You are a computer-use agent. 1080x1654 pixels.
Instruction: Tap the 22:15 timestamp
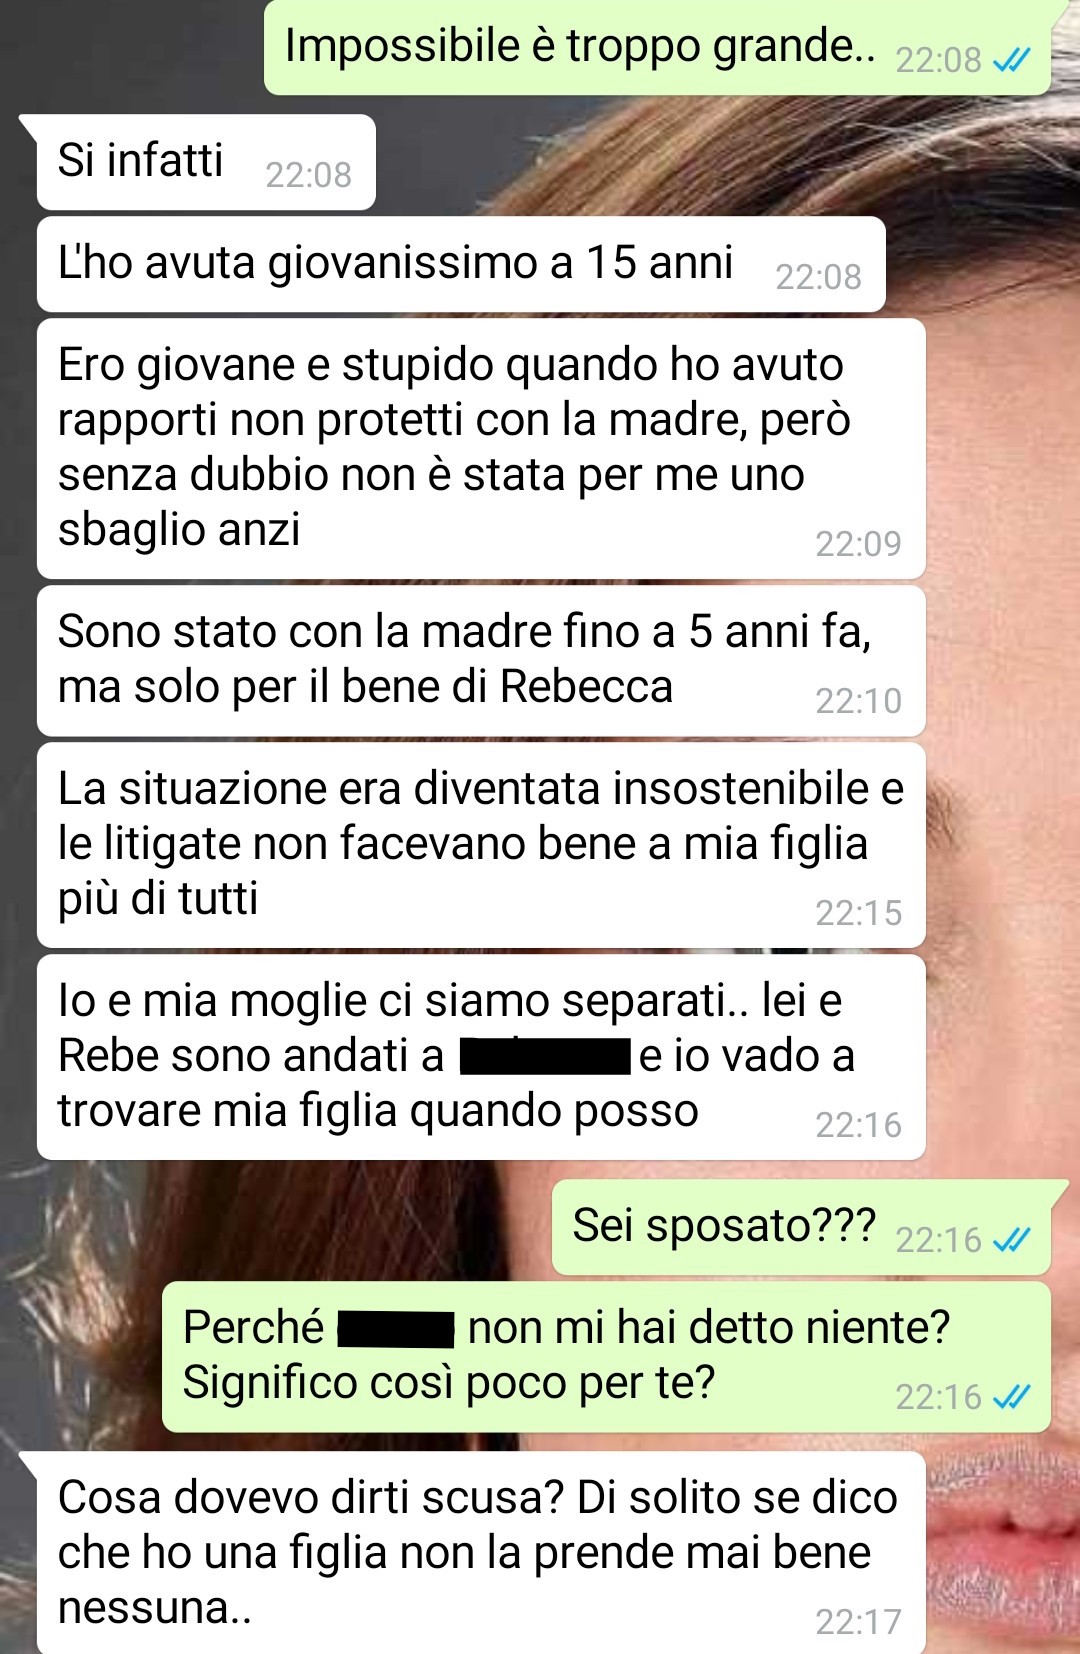(858, 913)
